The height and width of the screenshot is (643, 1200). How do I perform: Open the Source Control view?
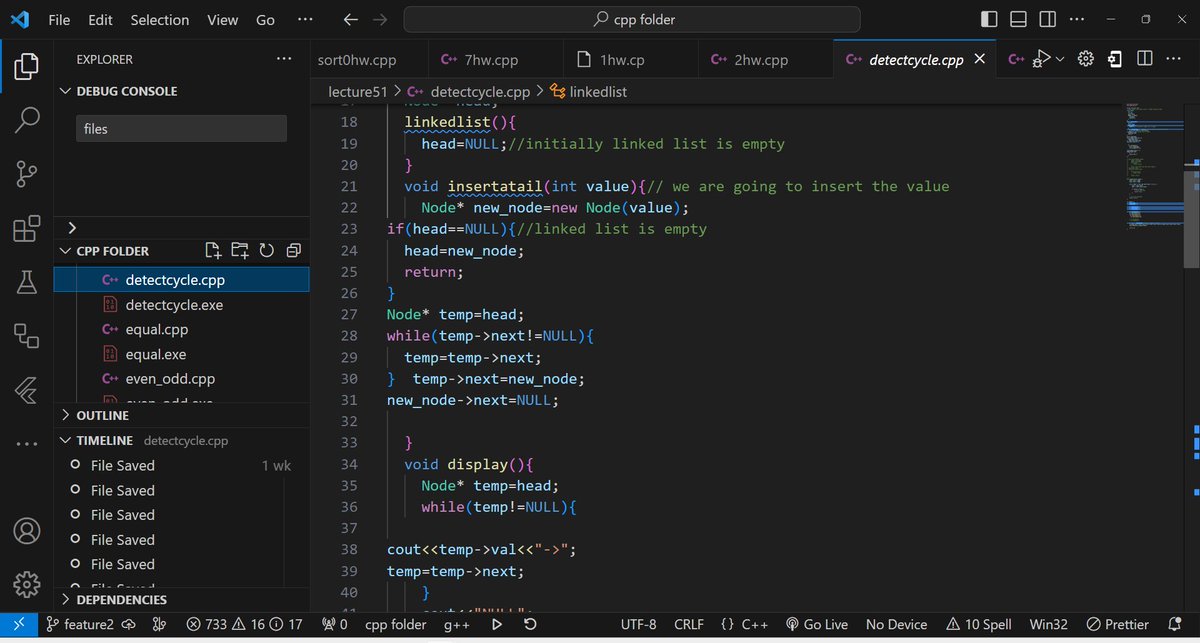point(27,174)
